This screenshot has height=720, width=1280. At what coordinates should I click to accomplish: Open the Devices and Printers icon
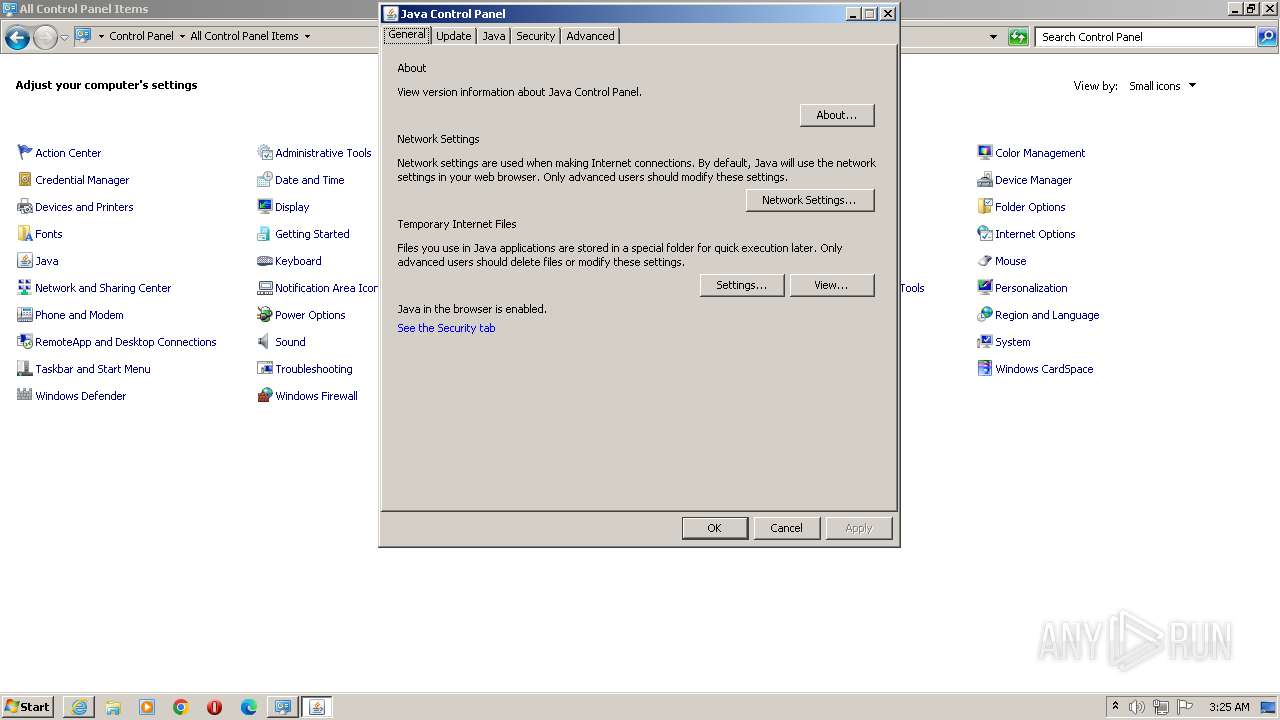click(25, 207)
